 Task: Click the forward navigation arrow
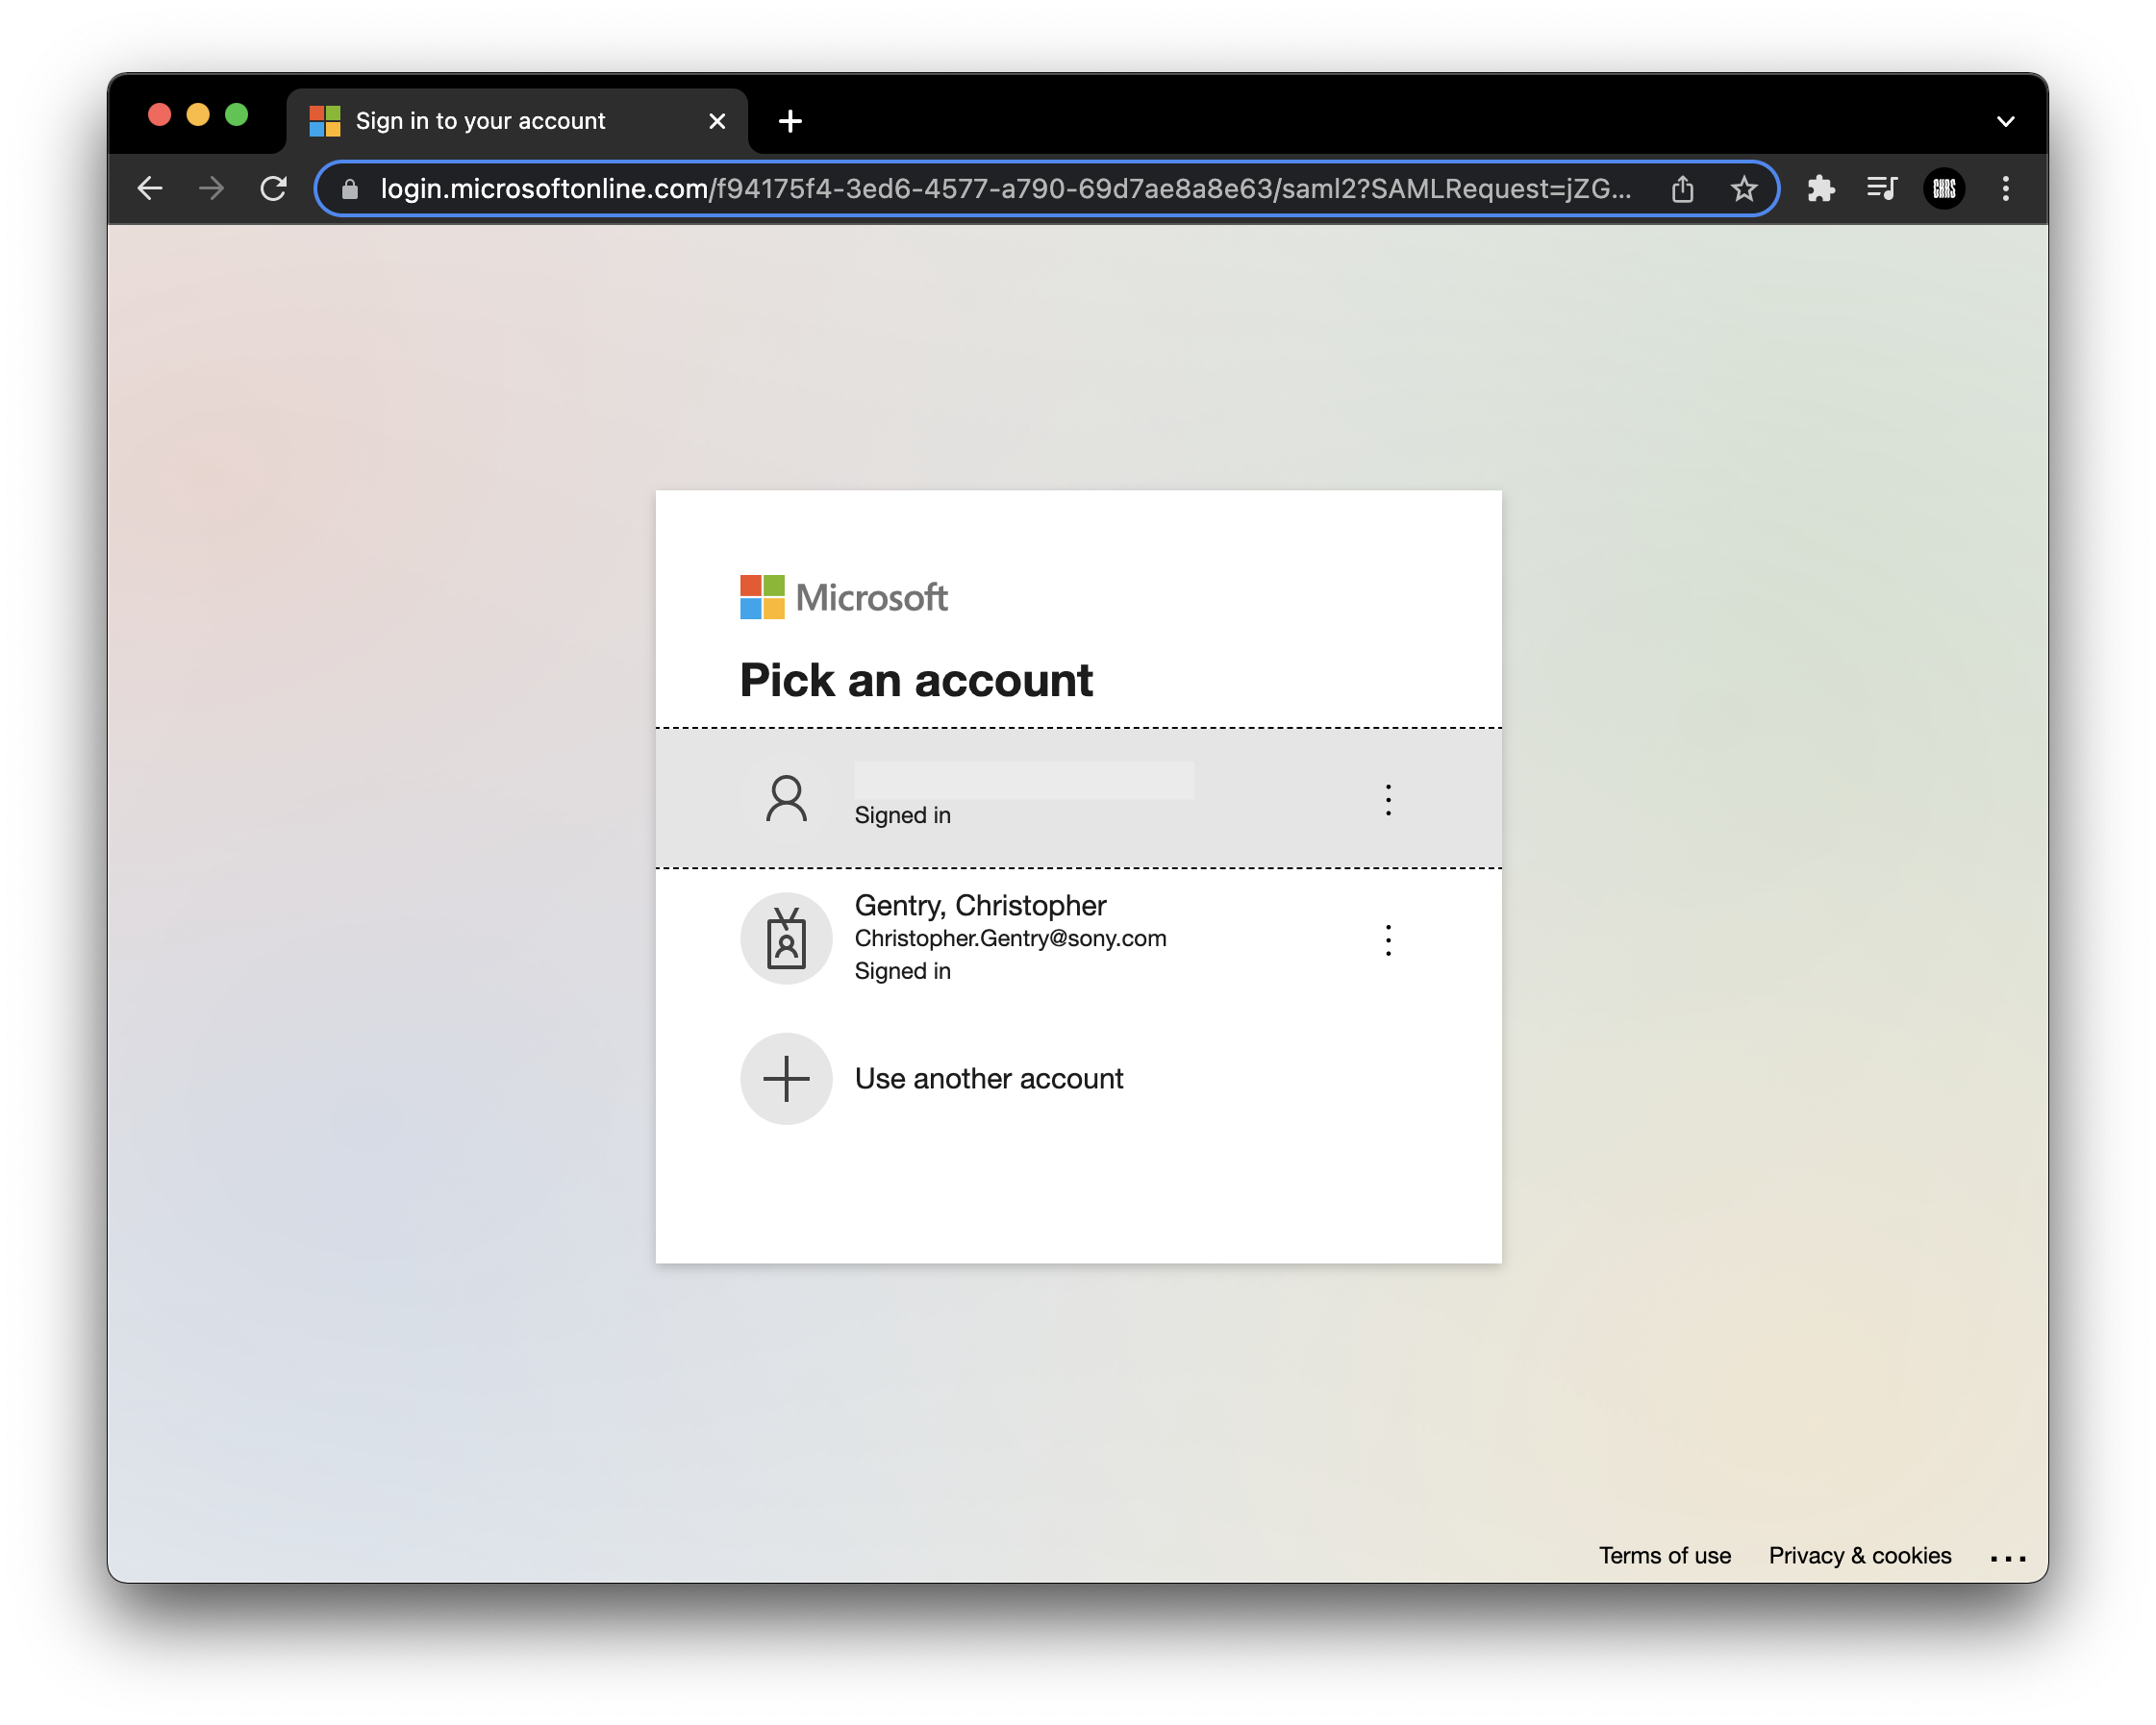(211, 188)
